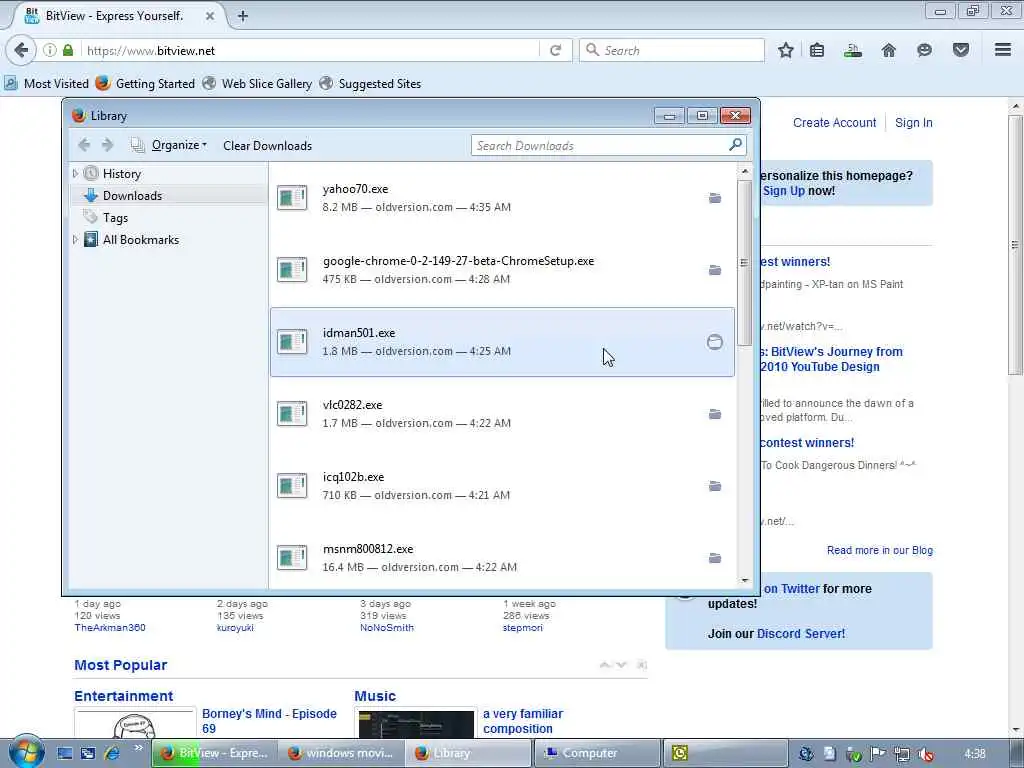Screen dimensions: 1024x768
Task: Click scroll up arrow in downloads list
Action: coord(745,171)
